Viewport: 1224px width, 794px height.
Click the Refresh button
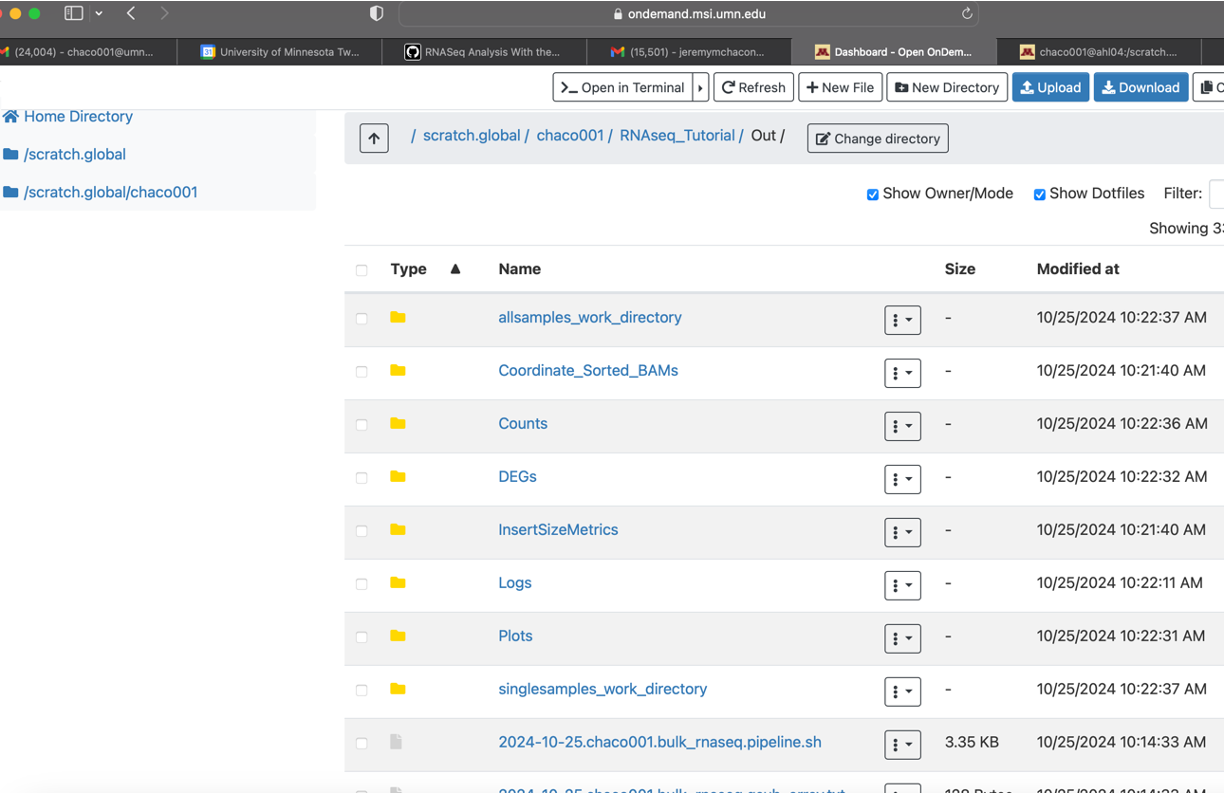754,87
